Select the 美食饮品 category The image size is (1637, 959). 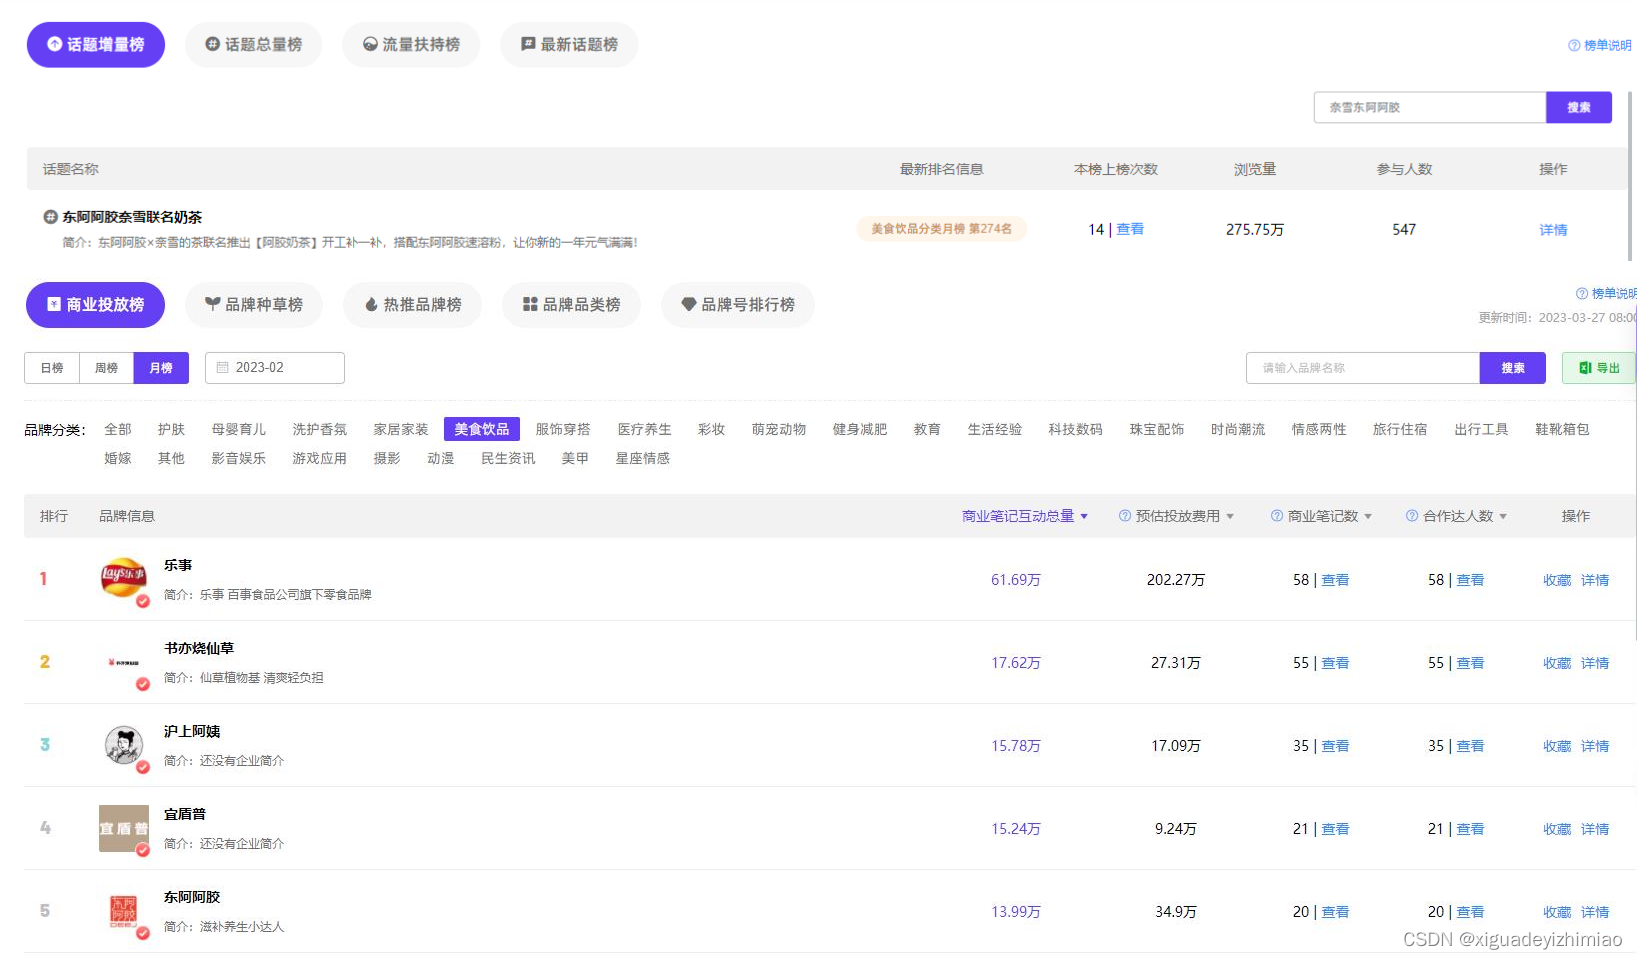point(482,429)
